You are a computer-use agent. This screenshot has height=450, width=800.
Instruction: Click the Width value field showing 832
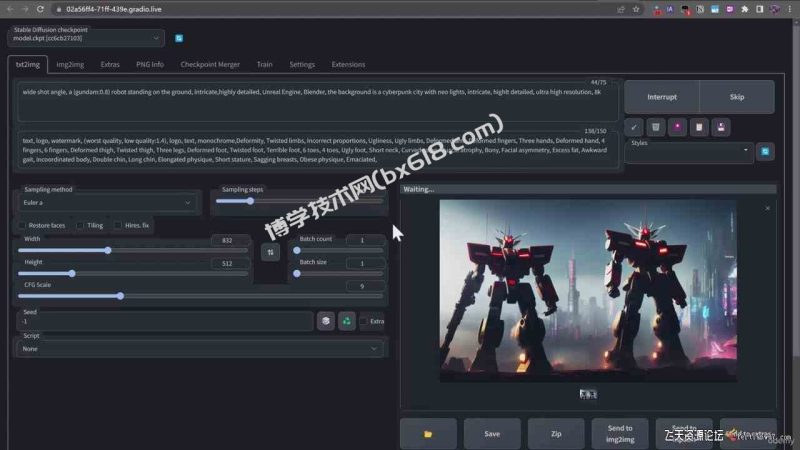click(230, 240)
